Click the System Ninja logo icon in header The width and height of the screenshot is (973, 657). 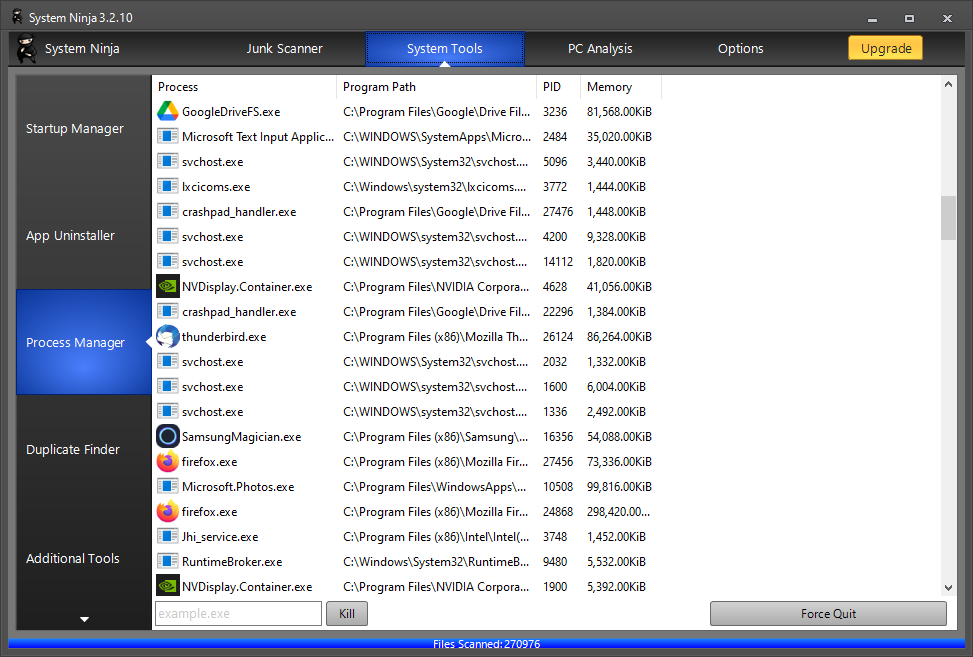[26, 48]
